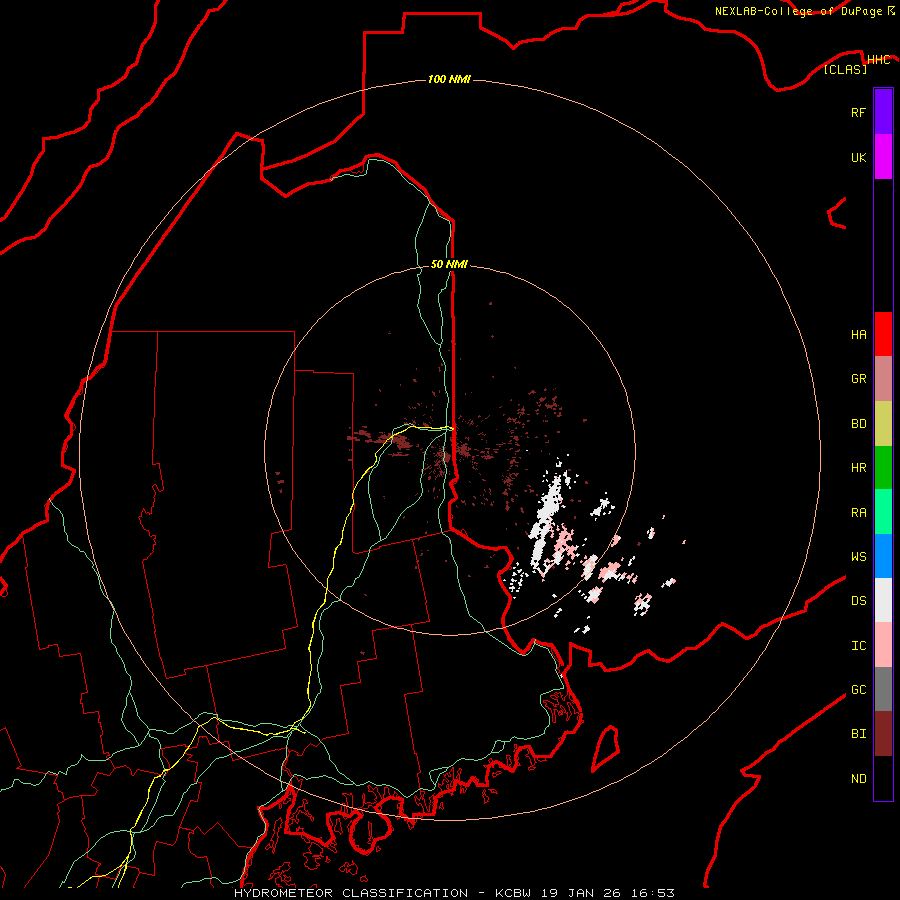Click the "ND" legend label
Image resolution: width=900 pixels, height=900 pixels.
pyautogui.click(x=858, y=779)
